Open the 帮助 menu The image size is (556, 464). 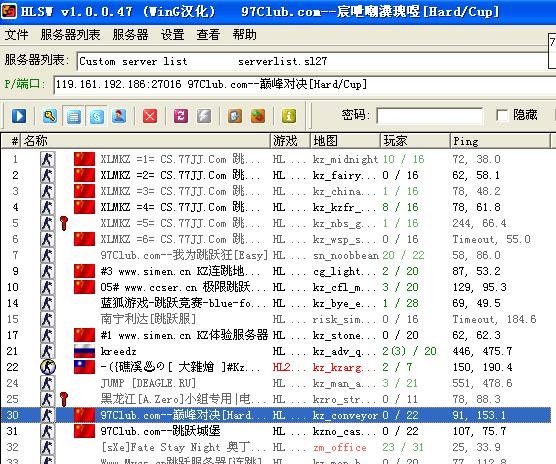pyautogui.click(x=245, y=35)
